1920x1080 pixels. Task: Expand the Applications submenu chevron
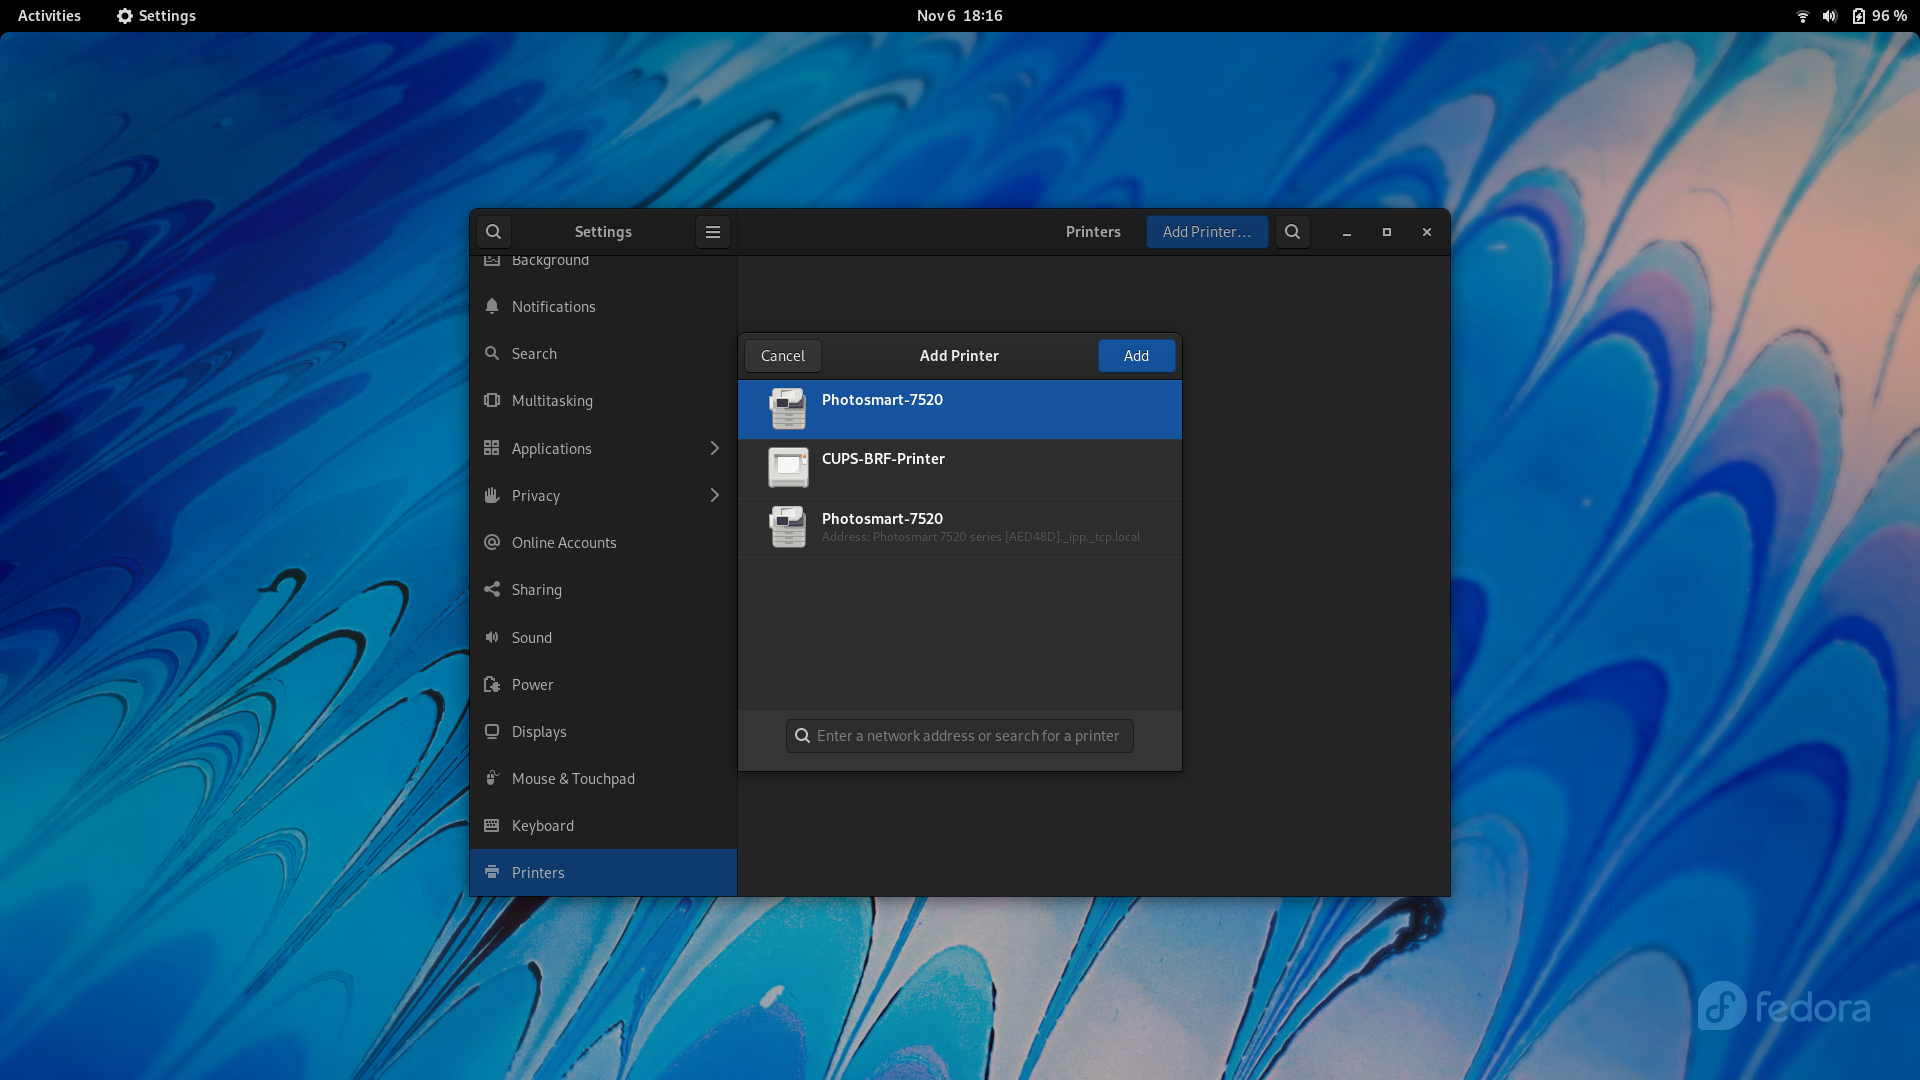pyautogui.click(x=714, y=448)
